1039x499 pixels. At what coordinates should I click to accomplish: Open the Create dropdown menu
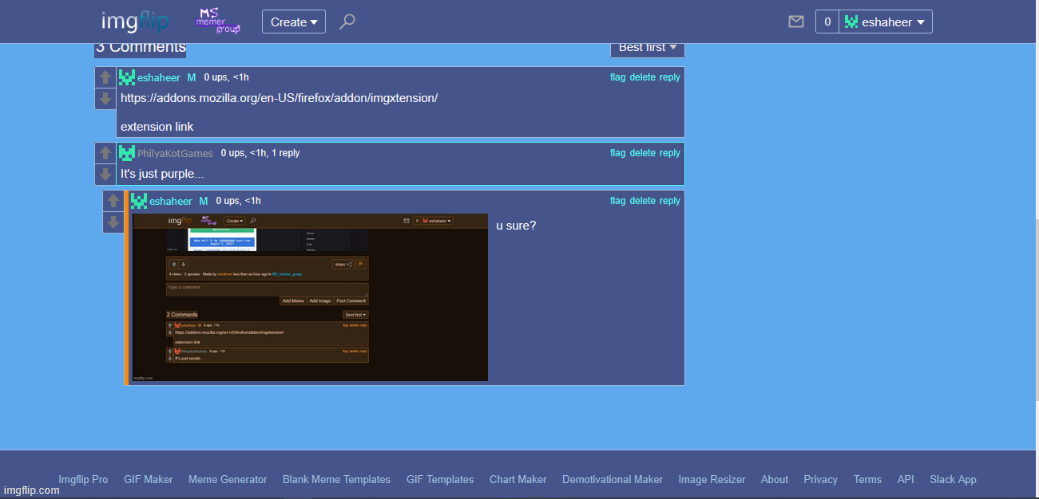click(x=294, y=21)
